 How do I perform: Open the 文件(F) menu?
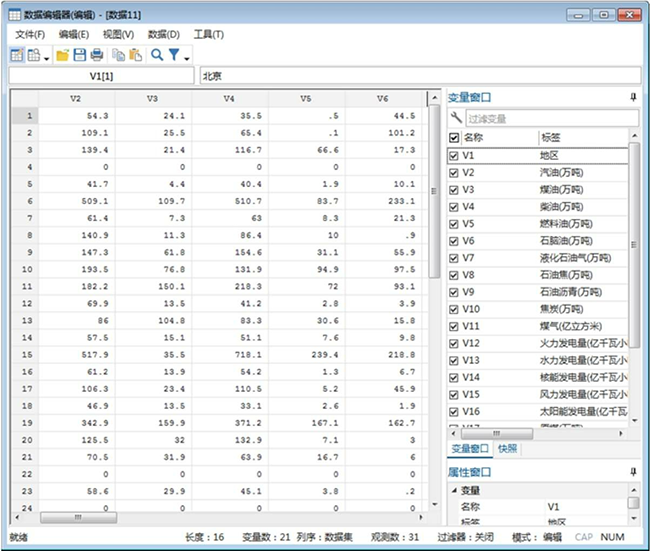pos(30,34)
